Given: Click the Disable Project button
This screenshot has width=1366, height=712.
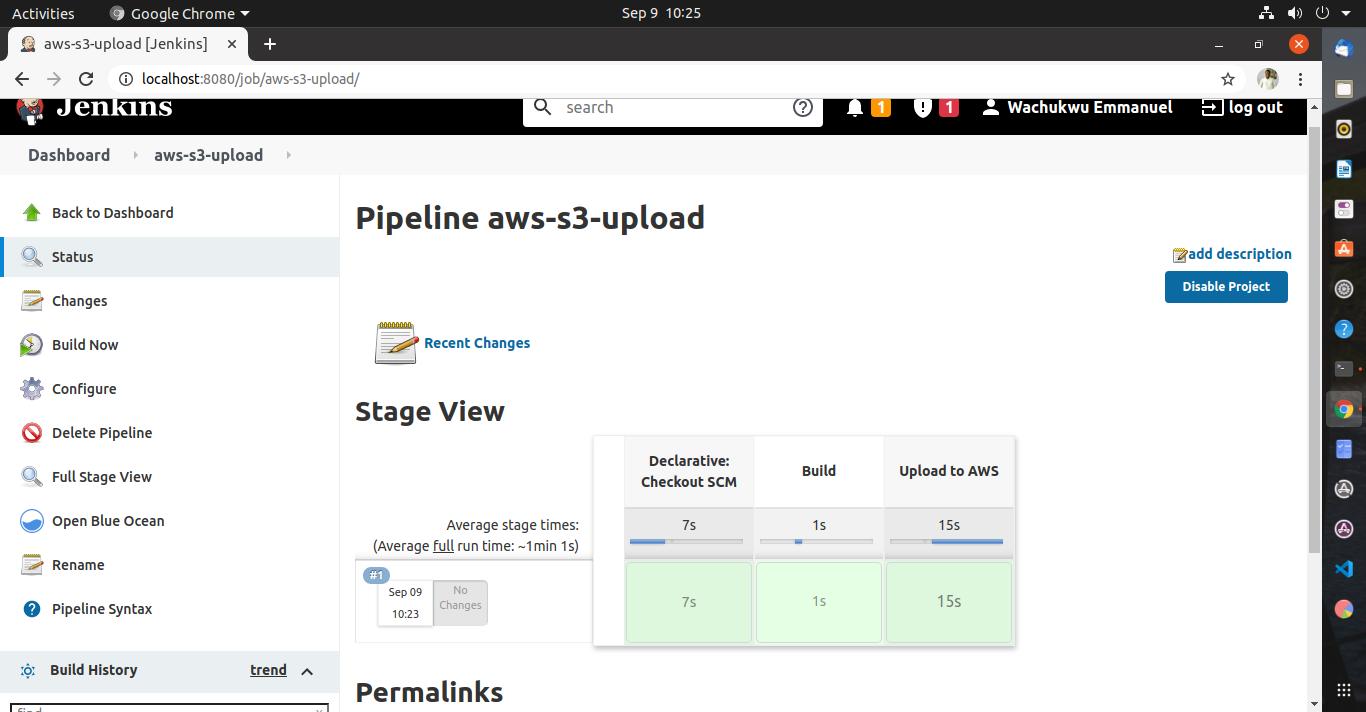Looking at the screenshot, I should 1225,286.
